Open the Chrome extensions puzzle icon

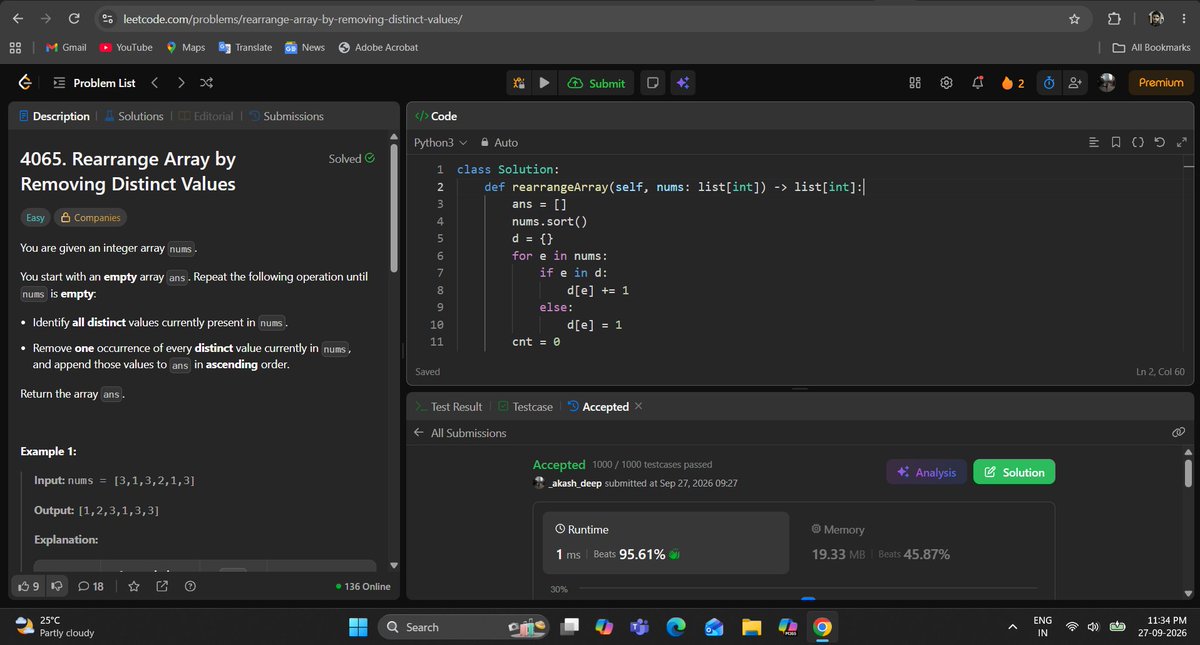click(x=1114, y=19)
